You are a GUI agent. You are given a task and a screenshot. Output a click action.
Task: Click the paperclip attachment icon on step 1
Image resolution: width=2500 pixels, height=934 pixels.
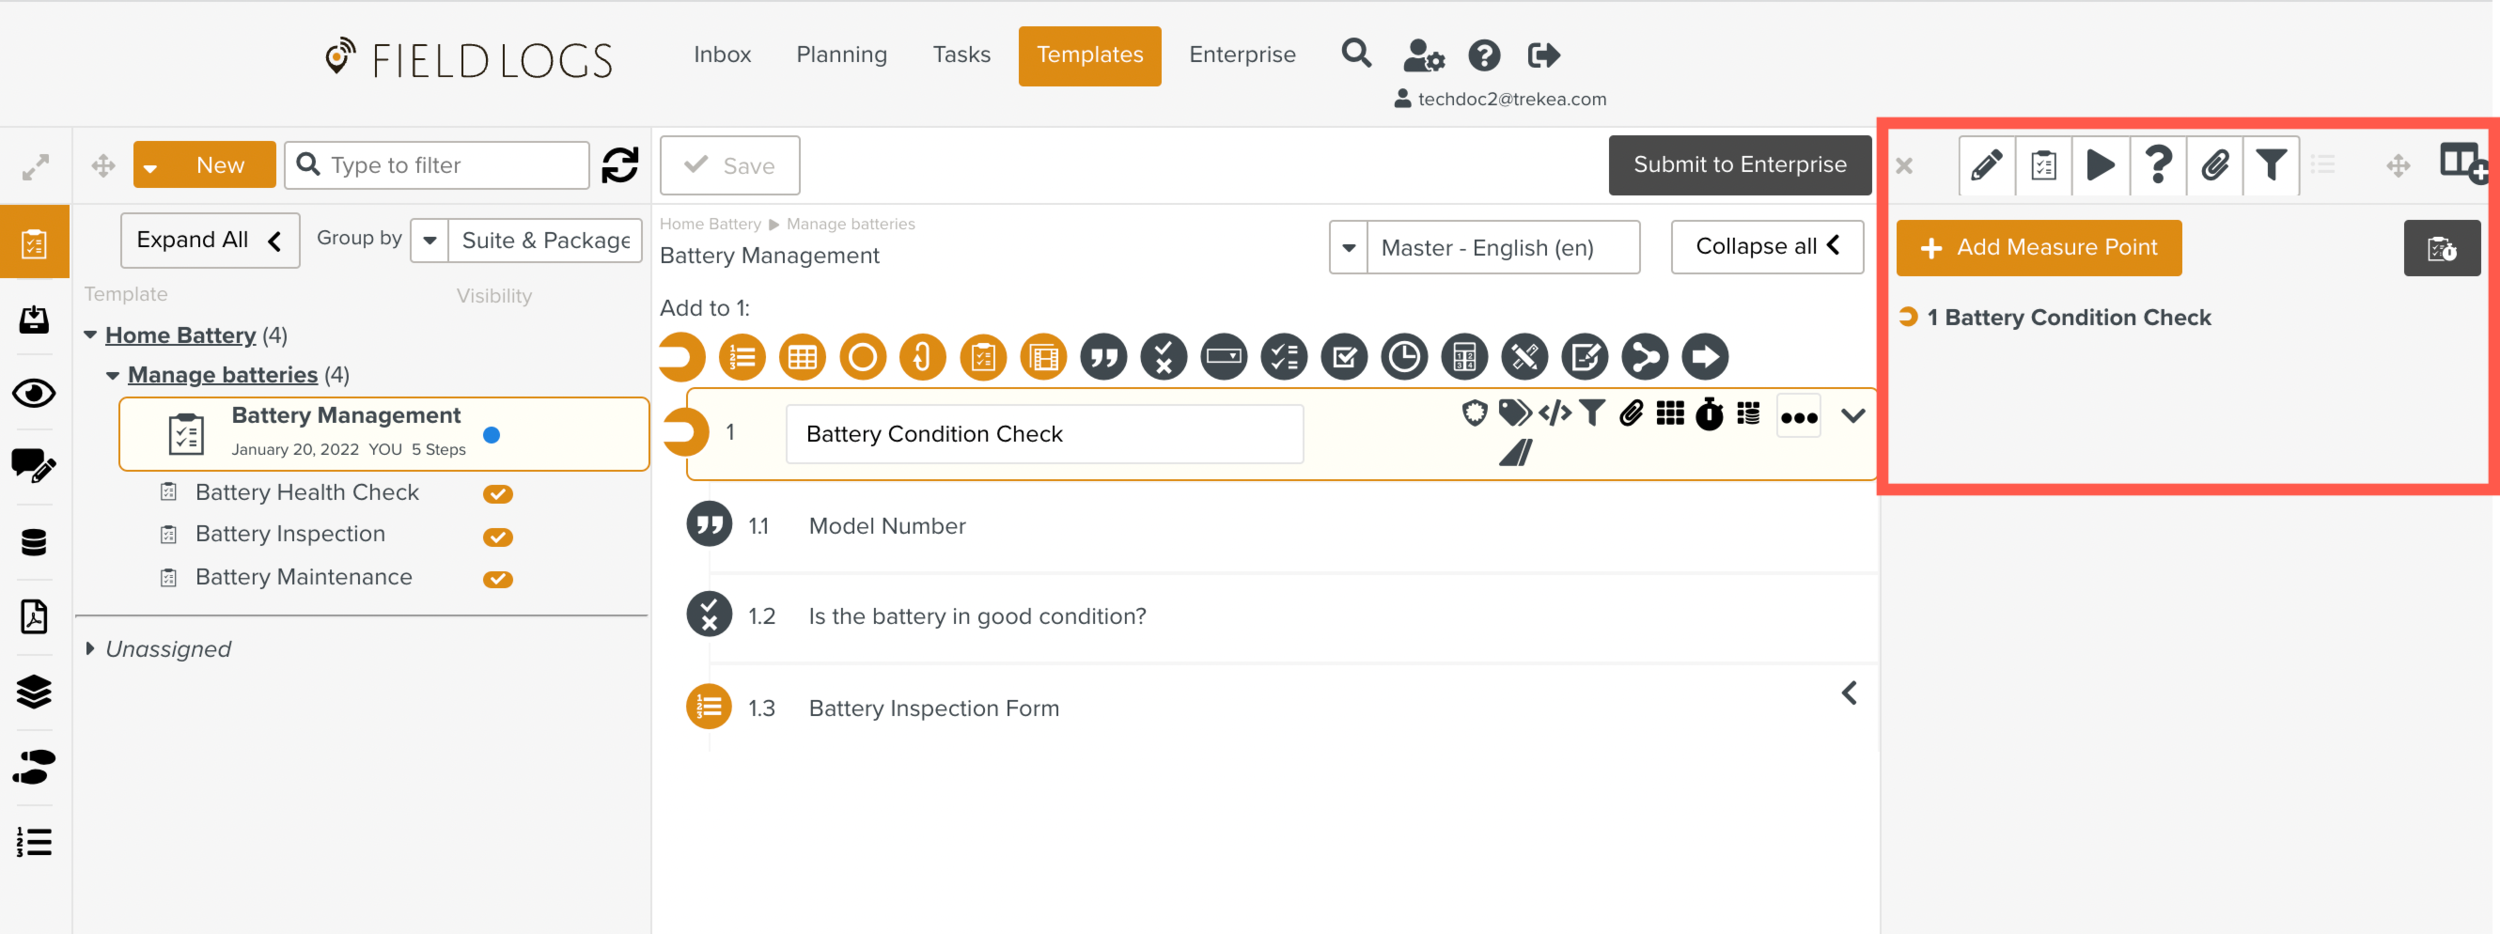(x=1631, y=413)
